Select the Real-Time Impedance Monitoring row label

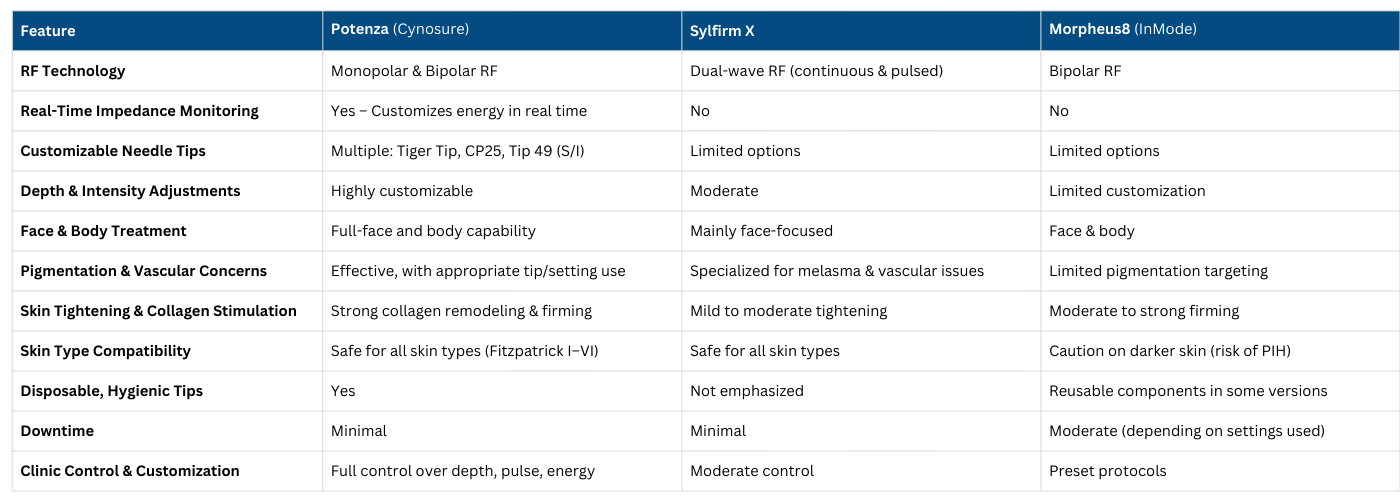[139, 111]
